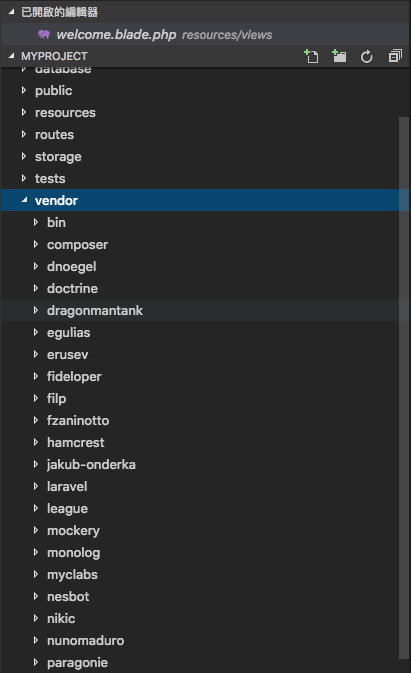The height and width of the screenshot is (673, 411).
Task: Collapse the open editors section arrow
Action: pyautogui.click(x=12, y=12)
